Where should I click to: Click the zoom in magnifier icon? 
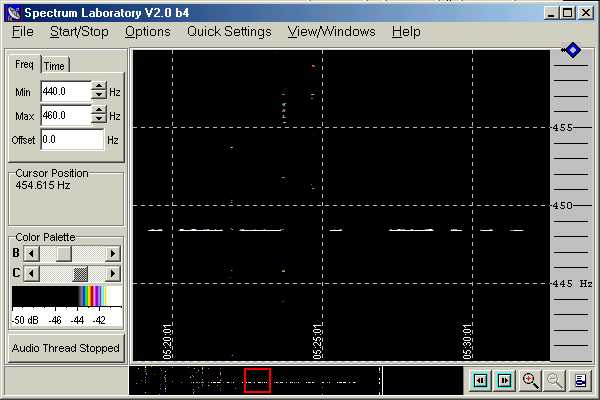point(530,381)
